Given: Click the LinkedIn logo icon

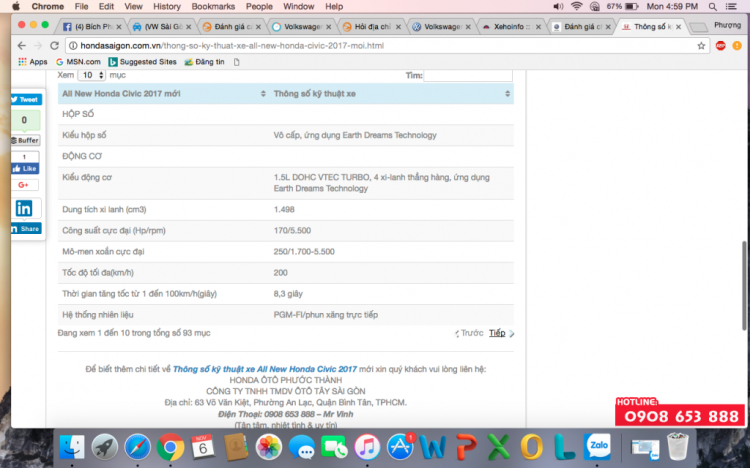Looking at the screenshot, I should [24, 209].
